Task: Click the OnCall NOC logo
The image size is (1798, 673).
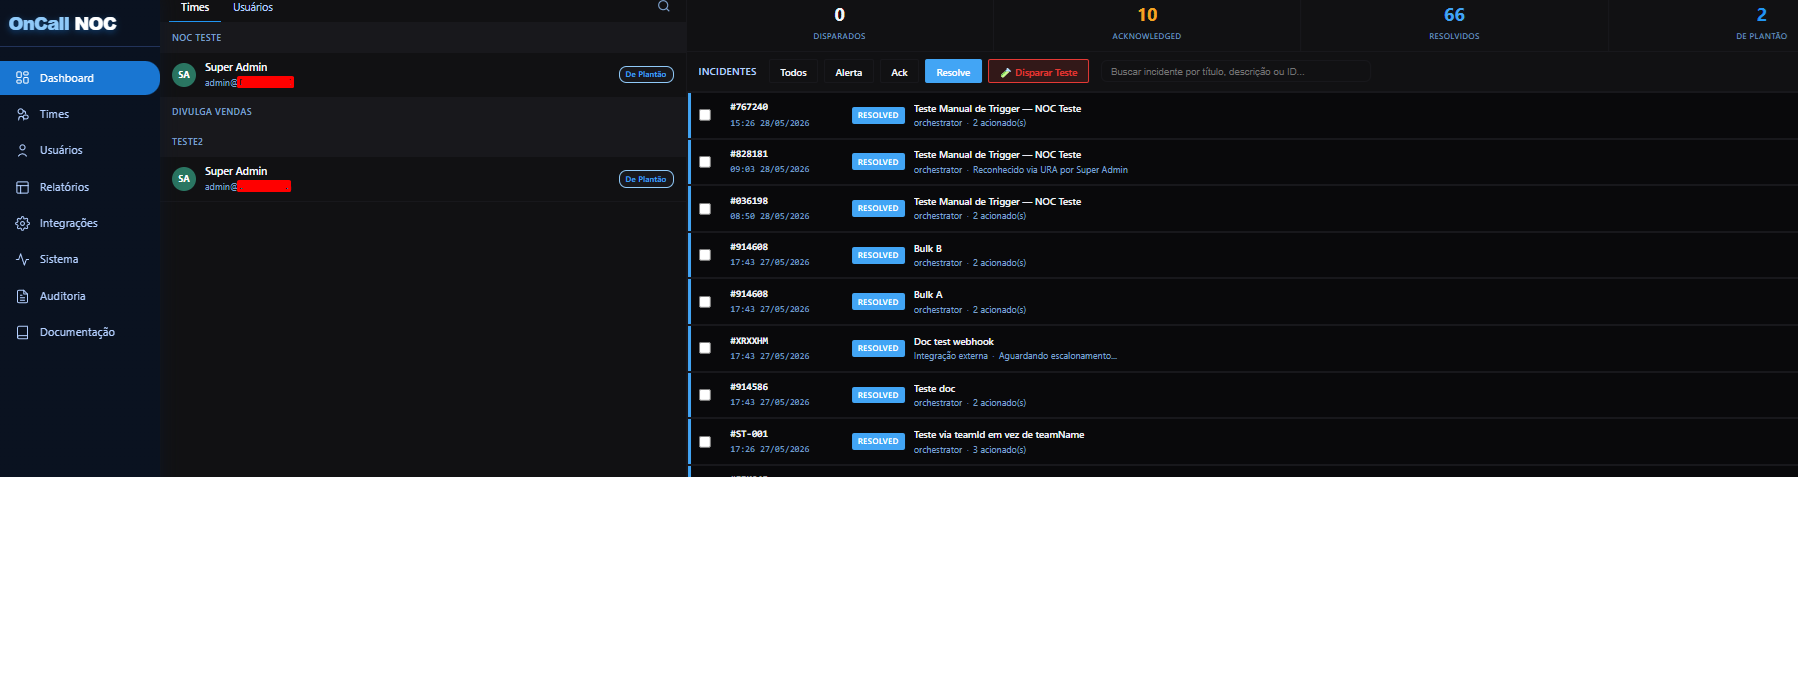Action: tap(63, 24)
